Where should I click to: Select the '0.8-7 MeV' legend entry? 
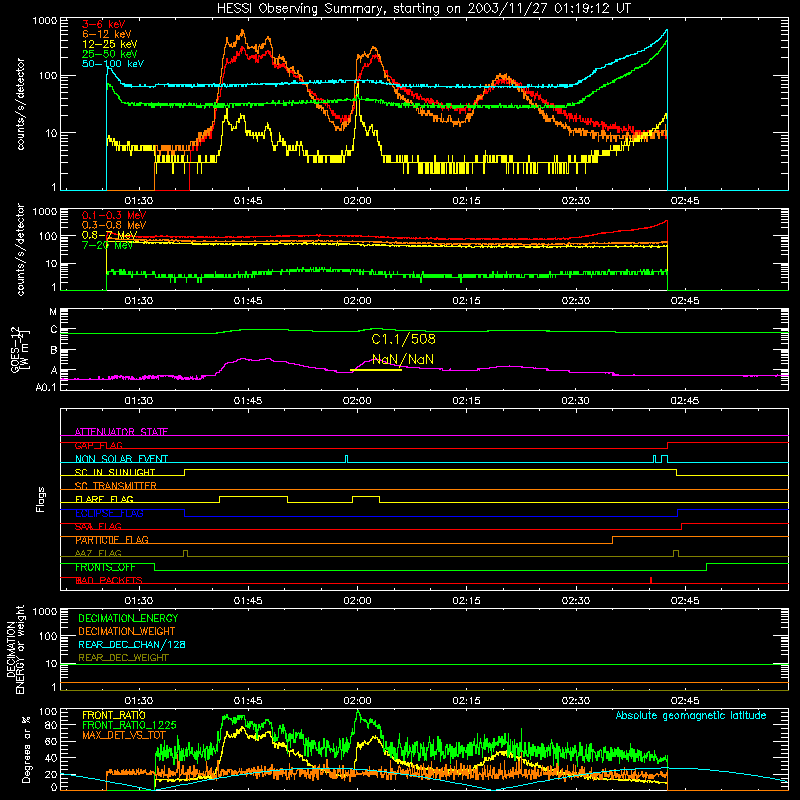109,235
